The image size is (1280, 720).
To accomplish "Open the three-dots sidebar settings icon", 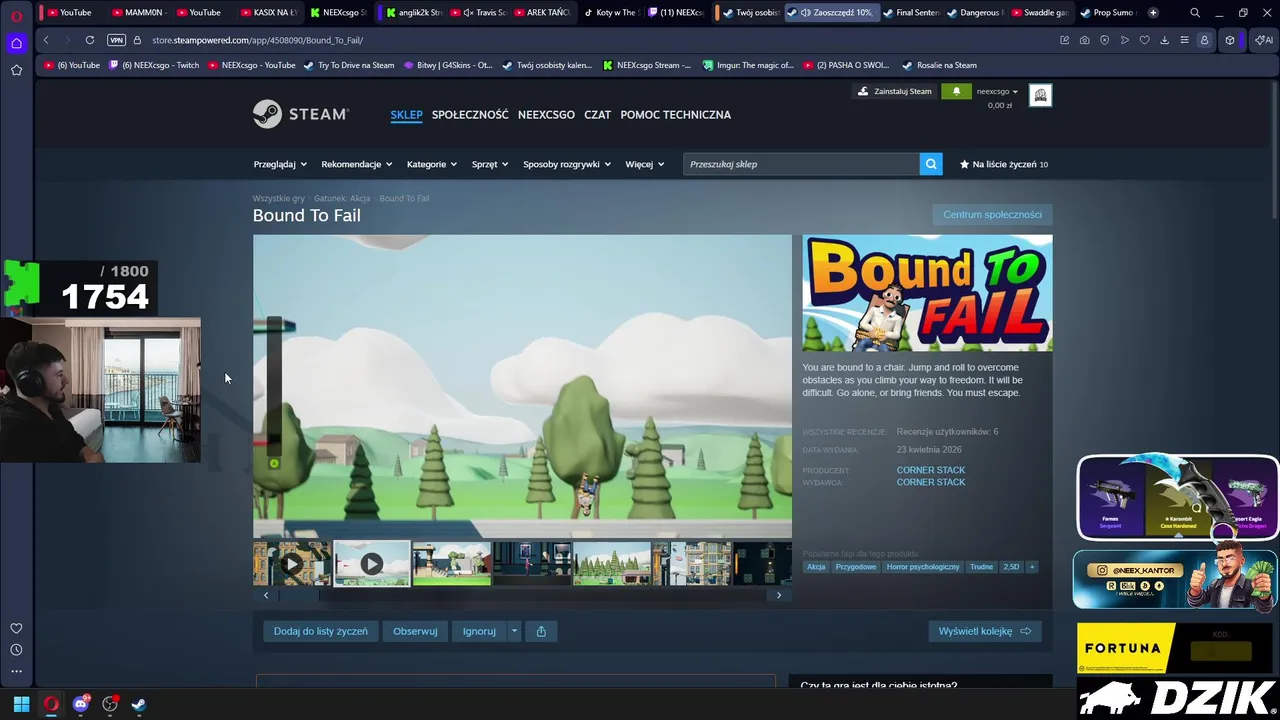I will (16, 672).
